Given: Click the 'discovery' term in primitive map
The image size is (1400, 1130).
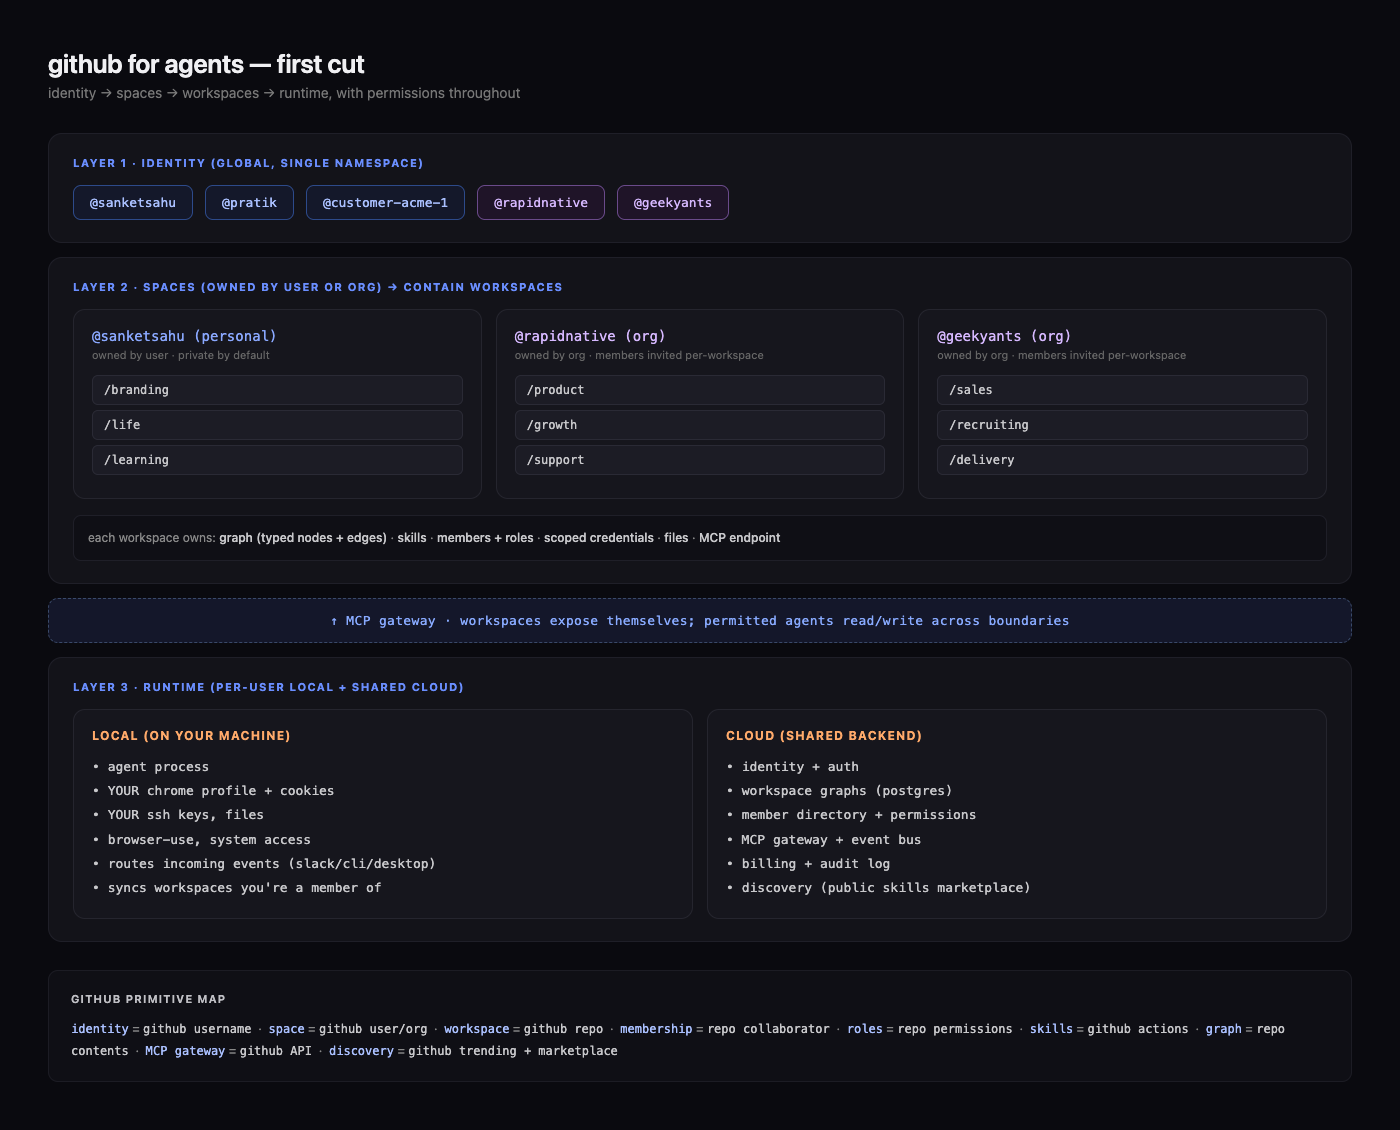Looking at the screenshot, I should tap(362, 1051).
